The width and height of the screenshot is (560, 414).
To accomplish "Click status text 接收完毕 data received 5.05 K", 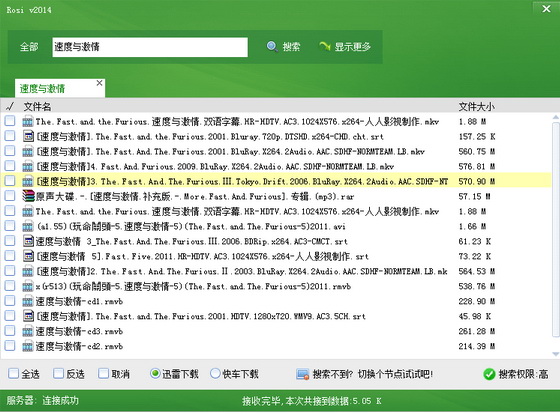I will [312, 401].
